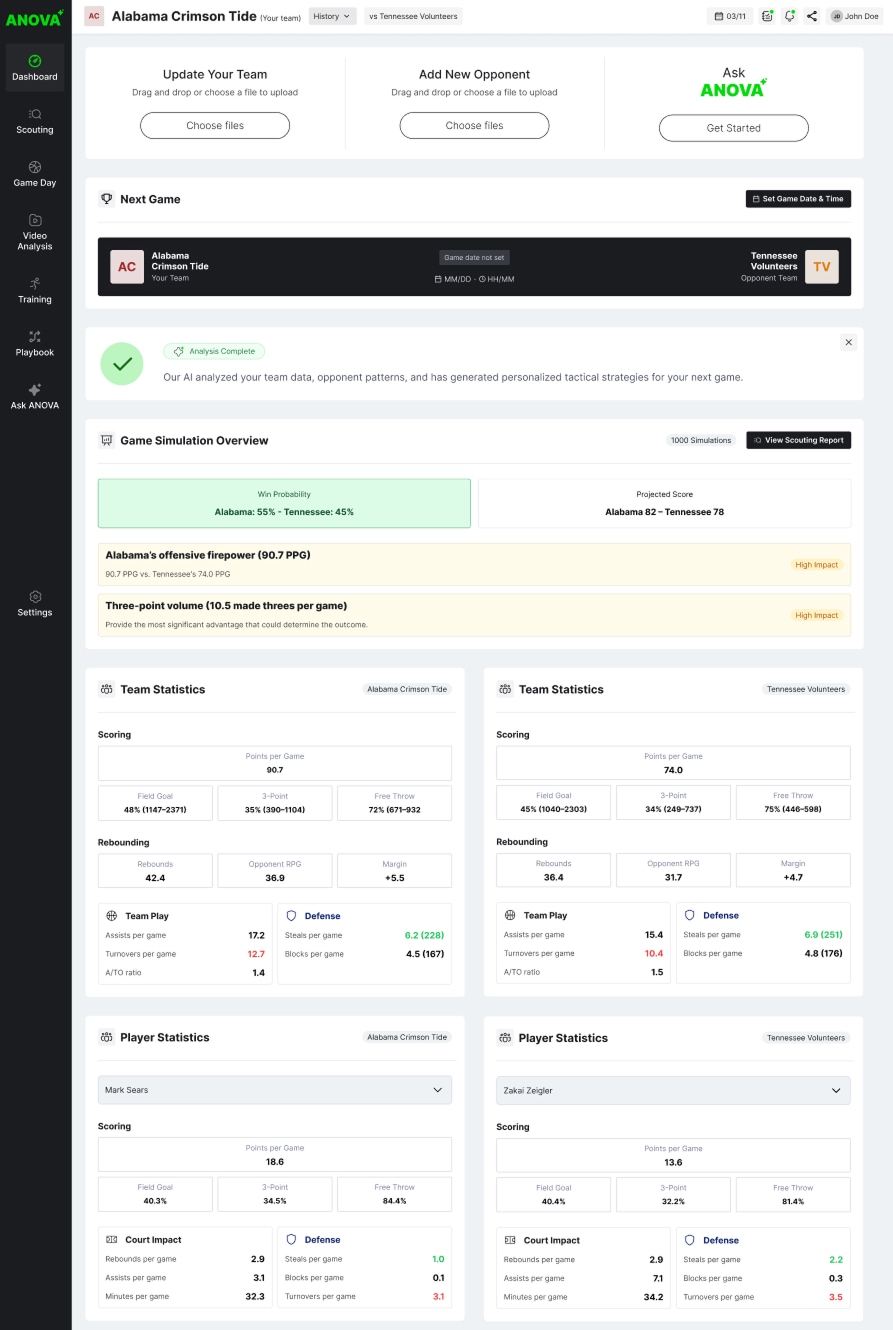This screenshot has height=1330, width=893.
Task: Choose files for new opponent
Action: pos(474,125)
